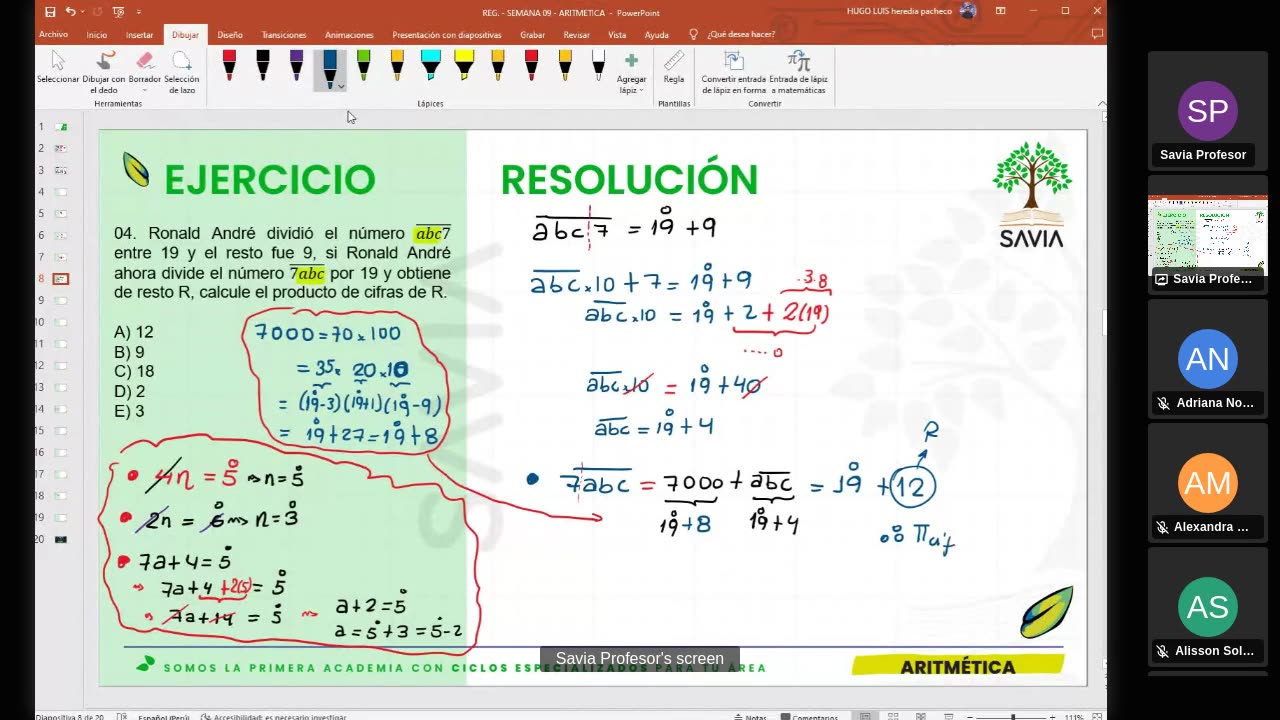The width and height of the screenshot is (1280, 720).
Task: Open the Grabar tab
Action: tap(533, 34)
